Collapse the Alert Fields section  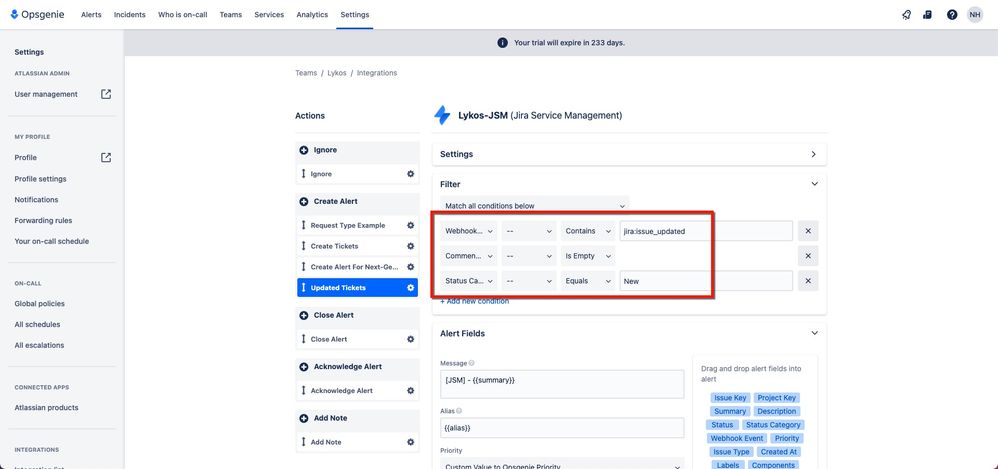814,333
